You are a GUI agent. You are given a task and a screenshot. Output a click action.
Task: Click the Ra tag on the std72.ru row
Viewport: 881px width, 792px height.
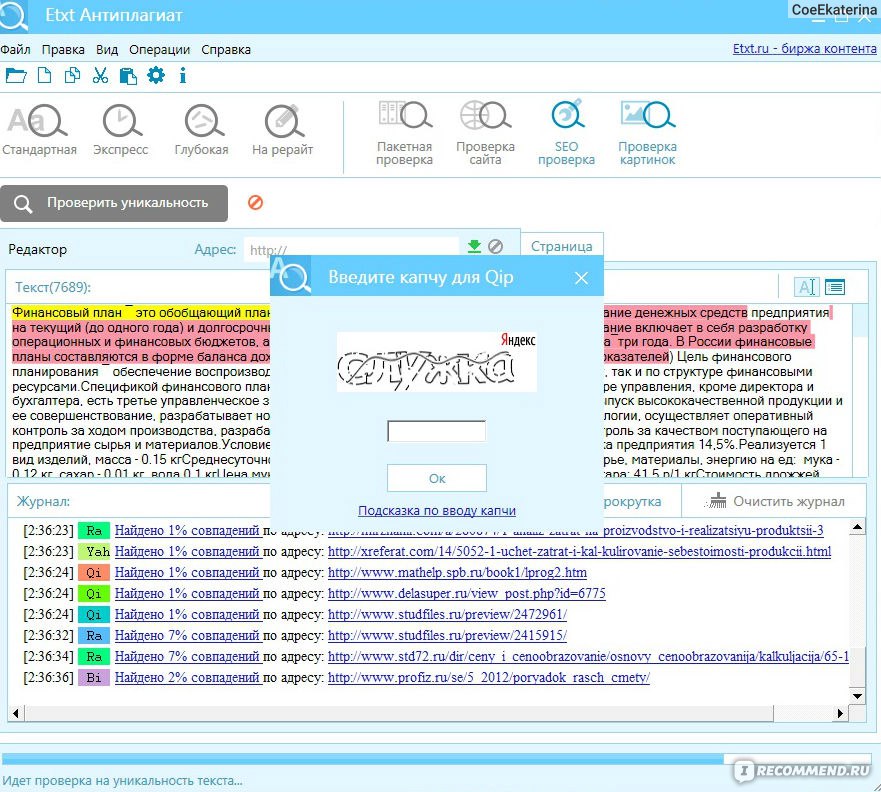pyautogui.click(x=94, y=656)
